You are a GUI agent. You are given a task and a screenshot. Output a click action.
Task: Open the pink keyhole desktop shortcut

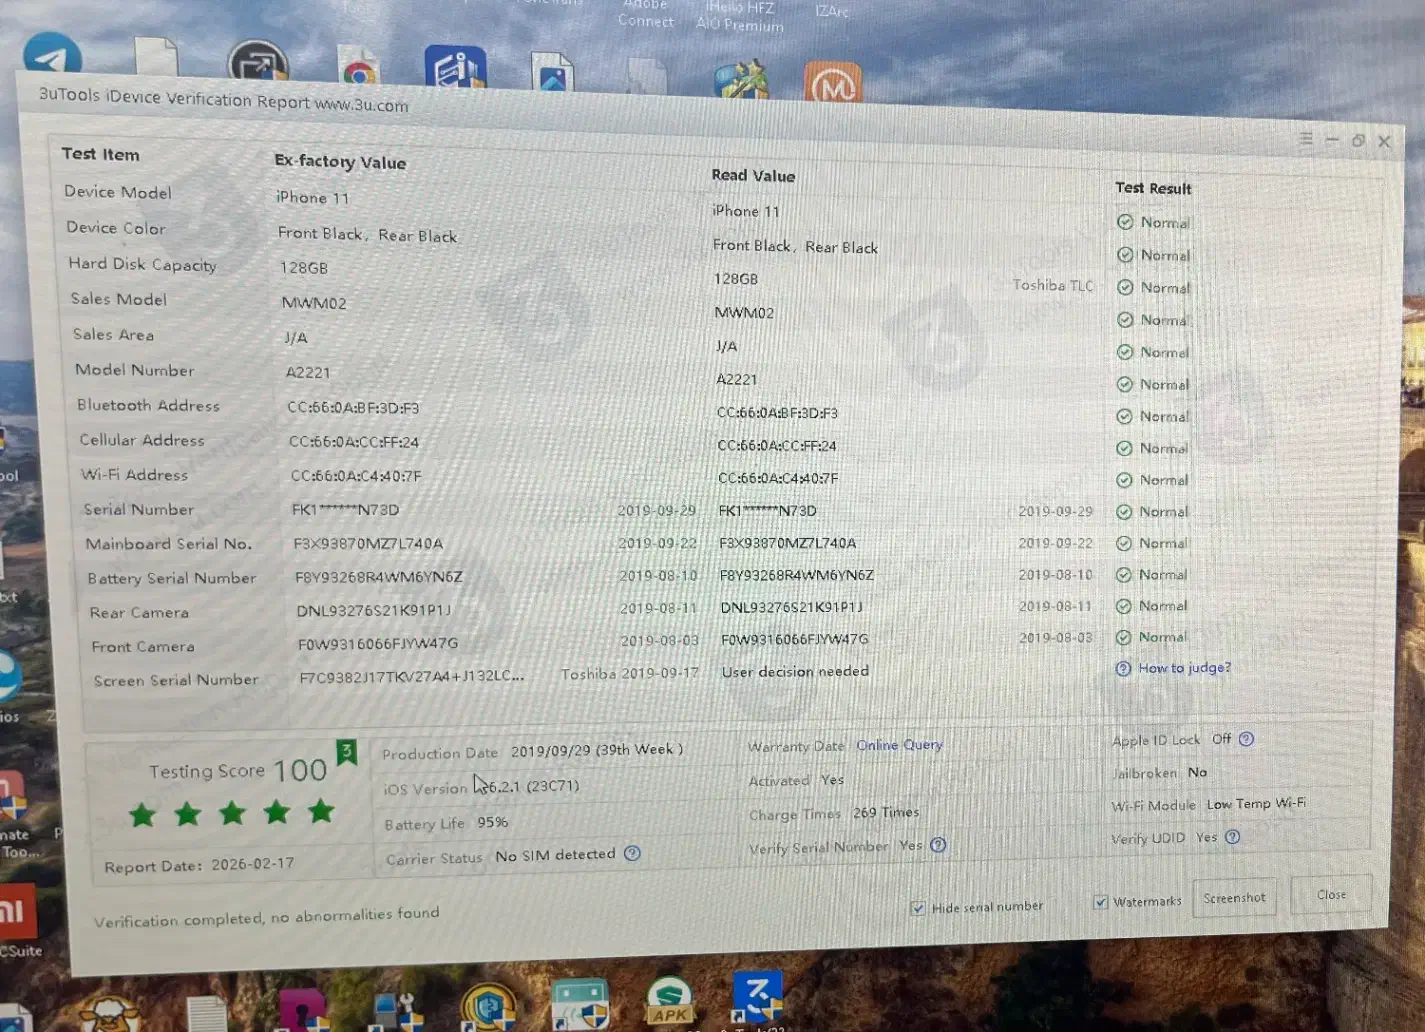point(303,1010)
